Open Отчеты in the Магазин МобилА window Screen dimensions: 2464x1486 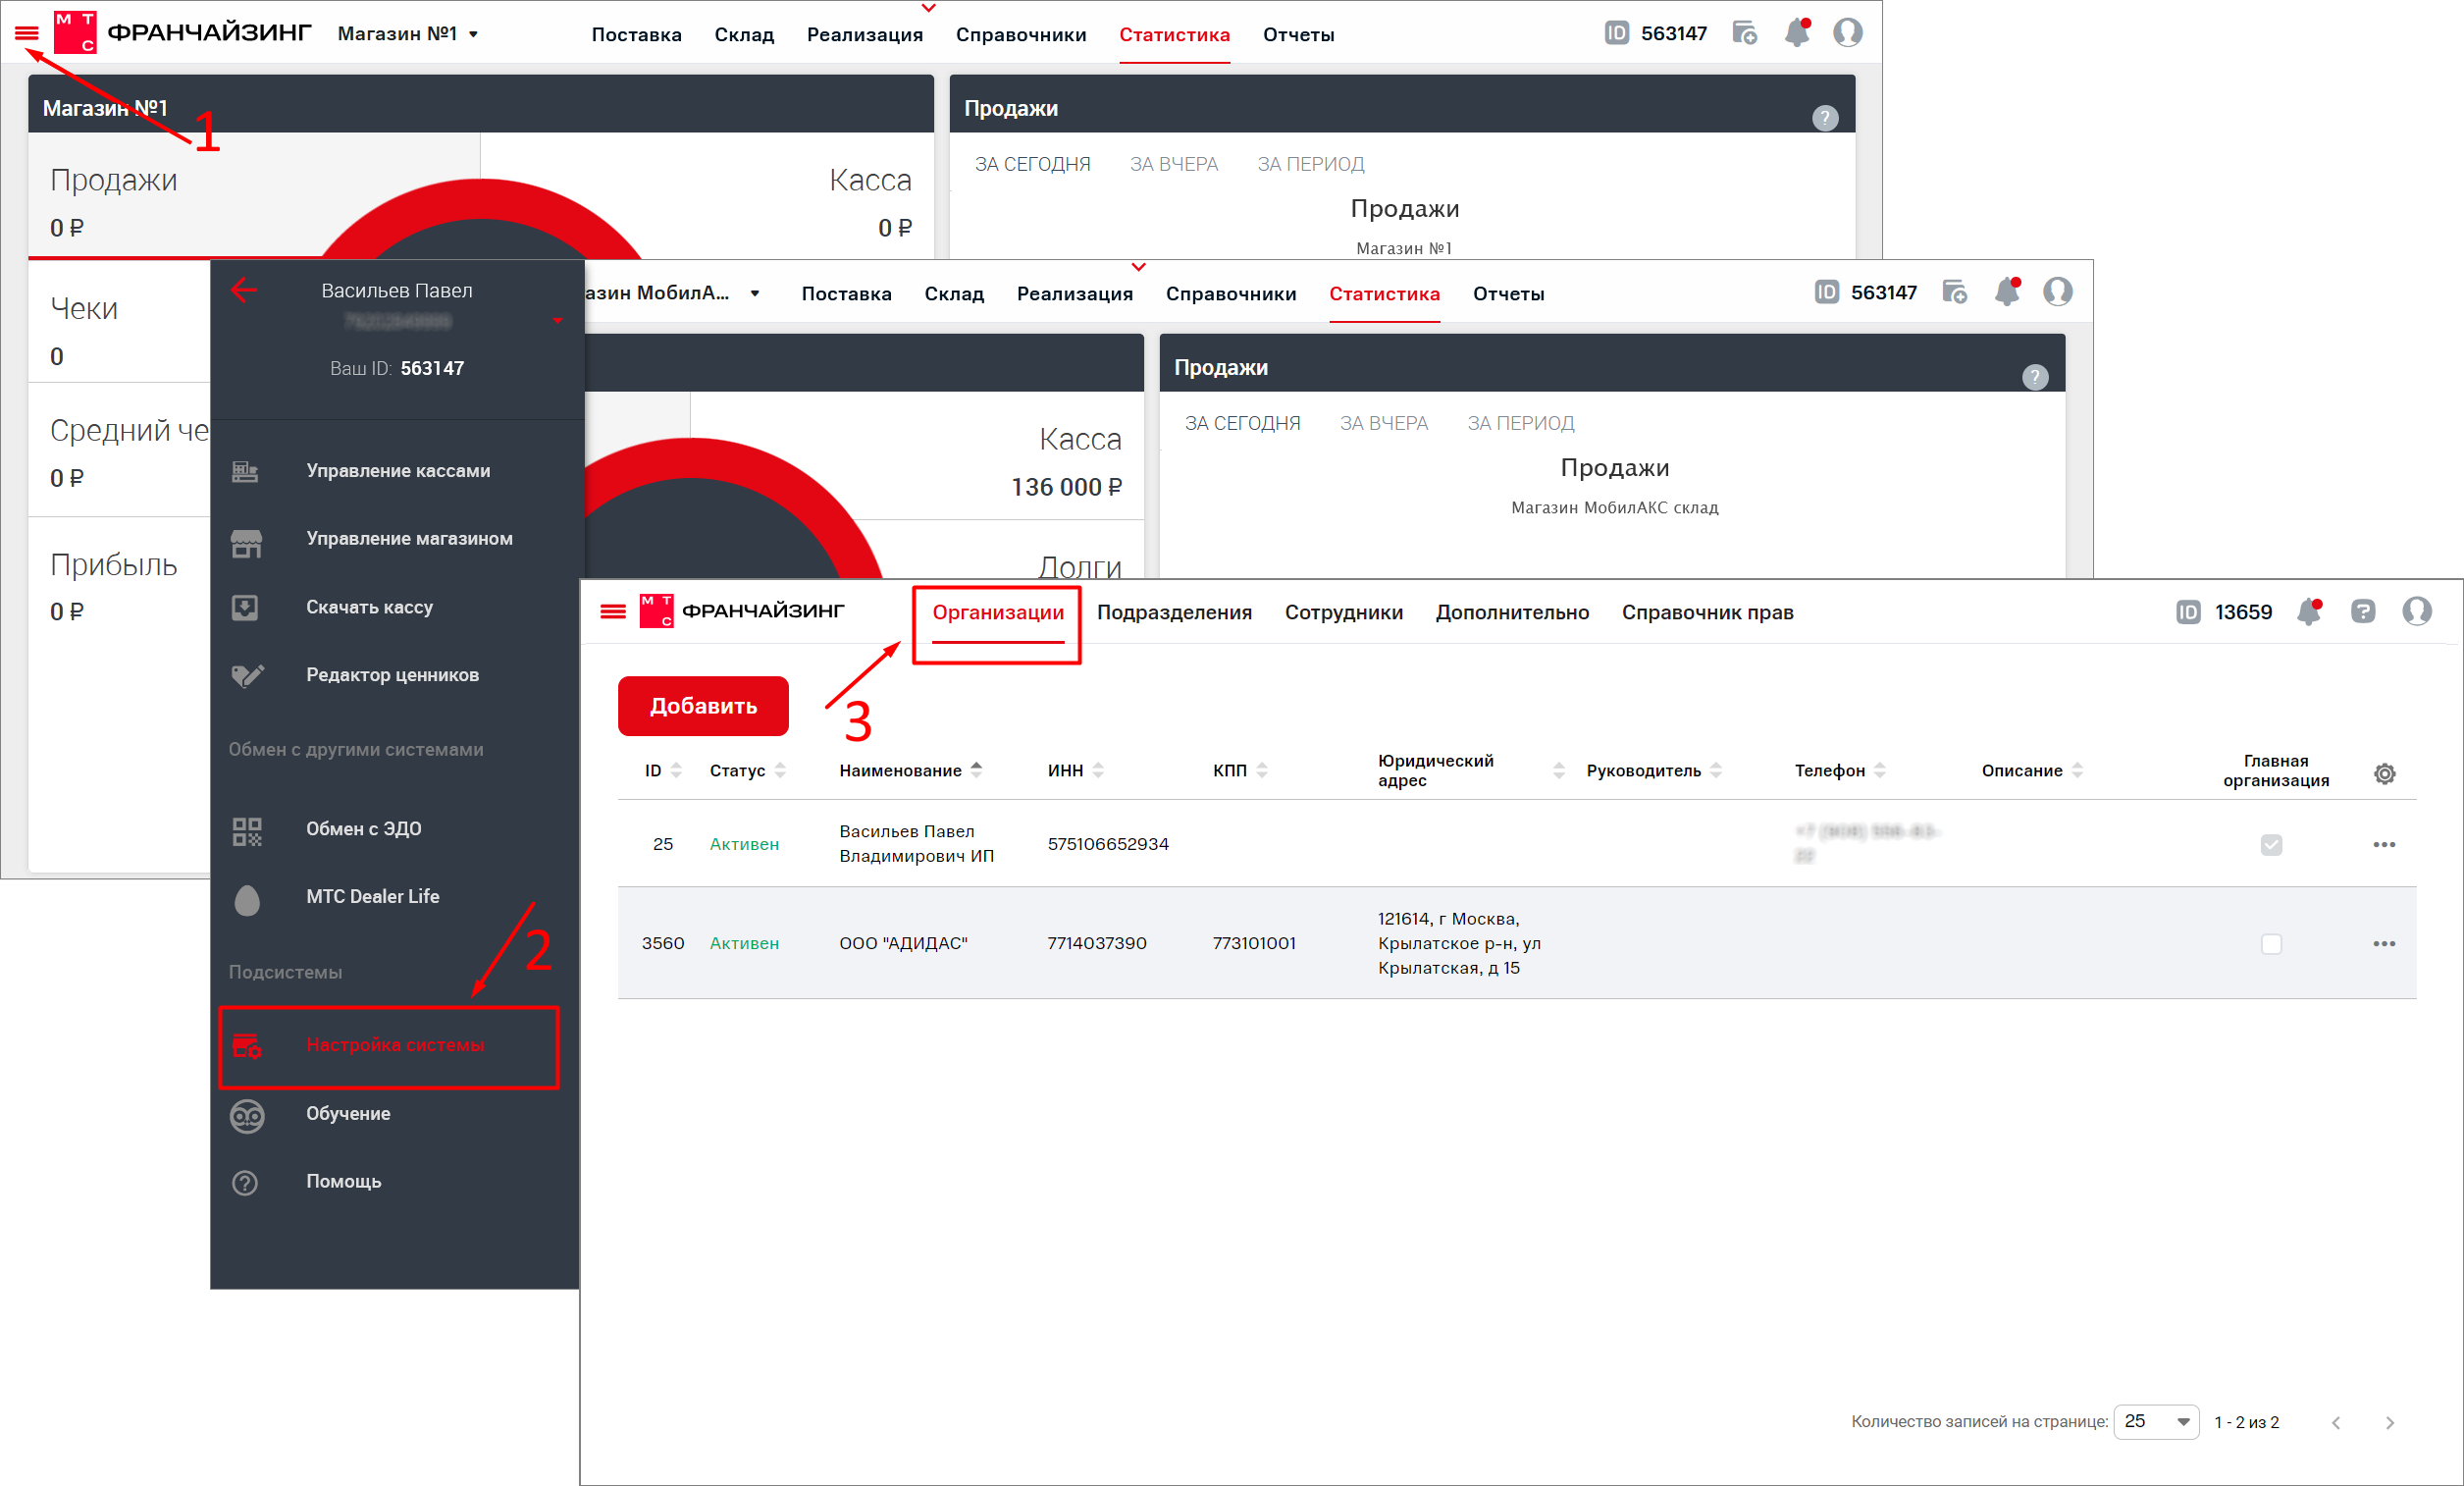point(1508,294)
